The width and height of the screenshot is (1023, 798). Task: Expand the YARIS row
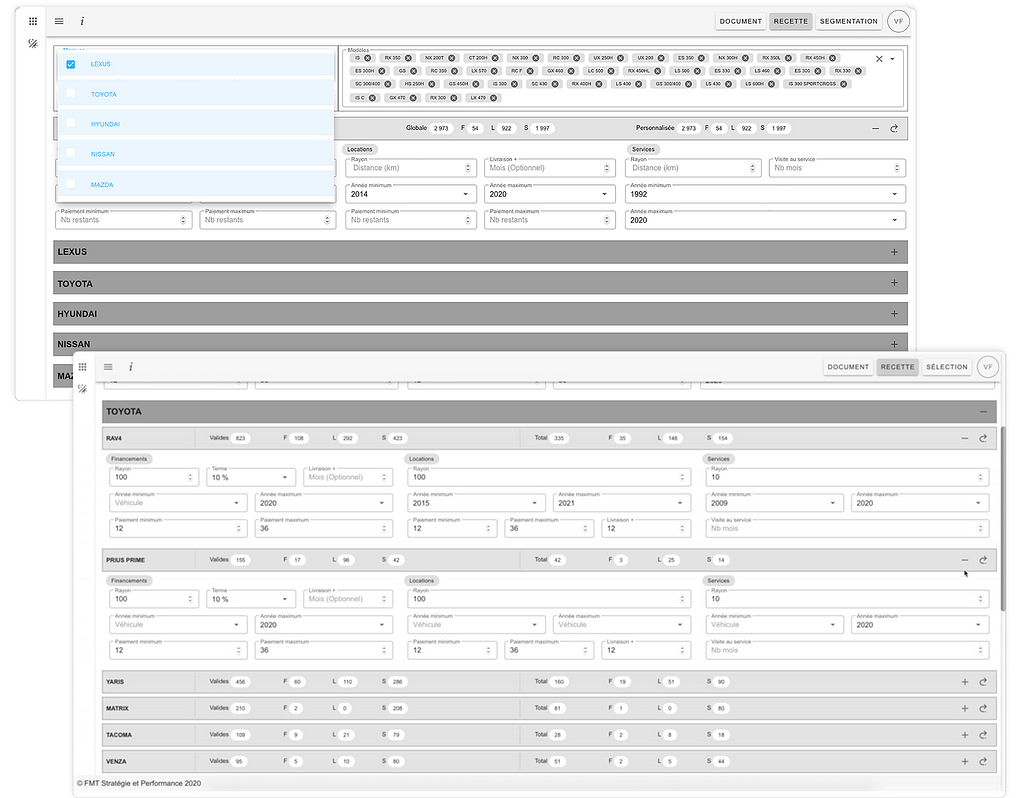coord(964,682)
